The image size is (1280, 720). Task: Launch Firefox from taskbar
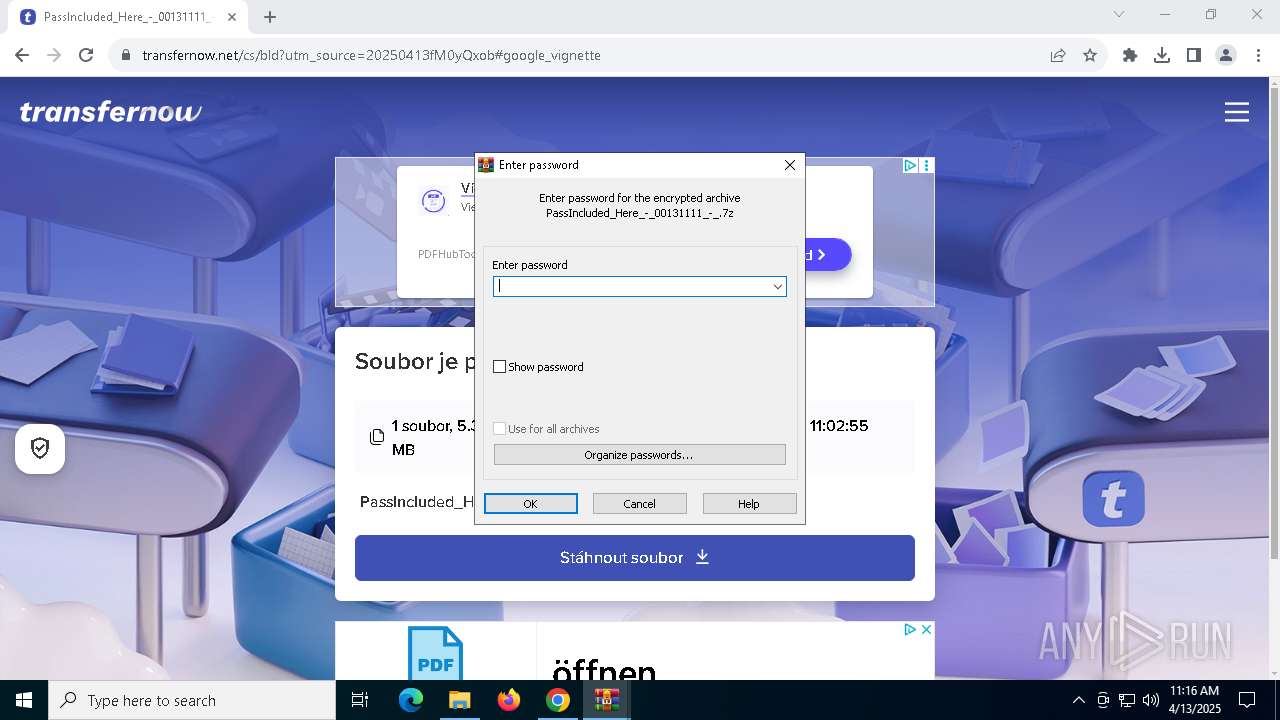[x=509, y=700]
